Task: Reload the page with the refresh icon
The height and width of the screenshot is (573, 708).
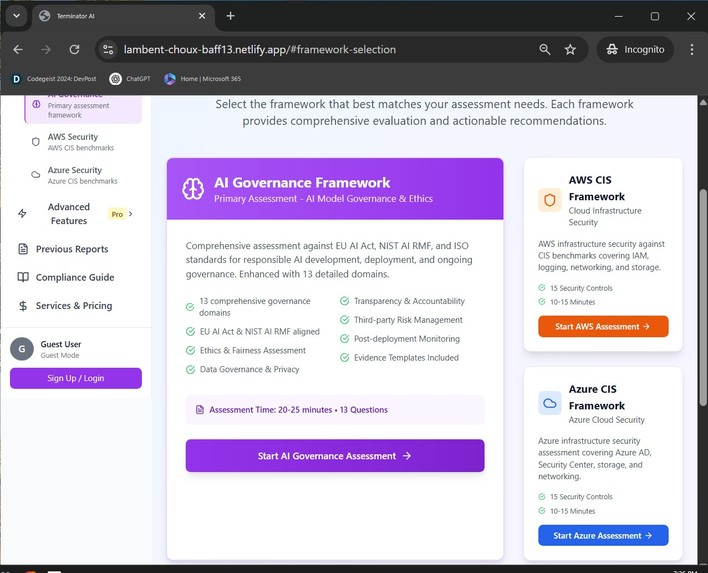Action: pos(75,50)
